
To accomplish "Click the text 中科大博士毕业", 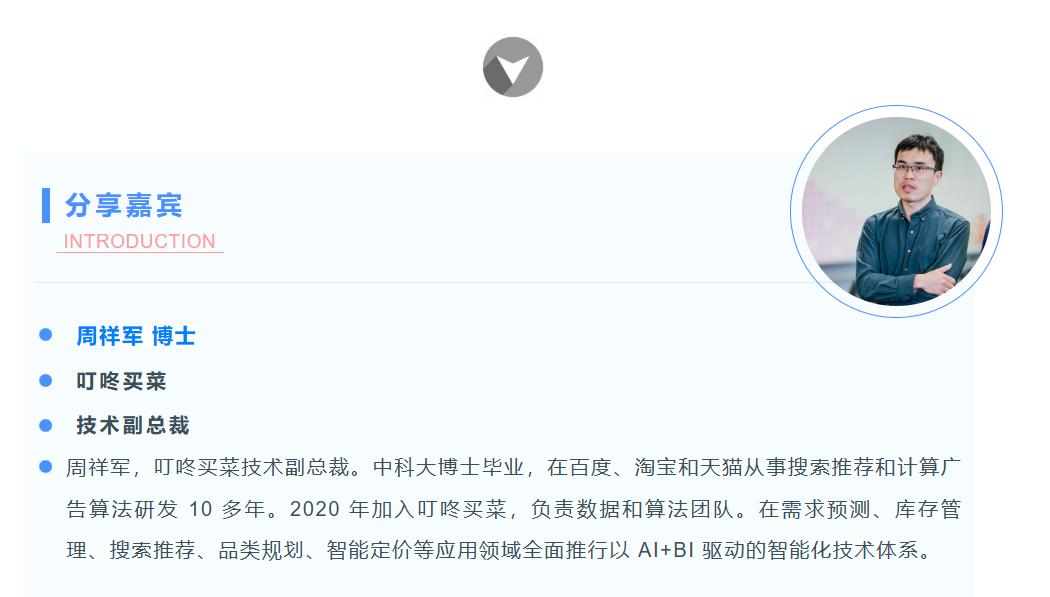I will point(448,467).
